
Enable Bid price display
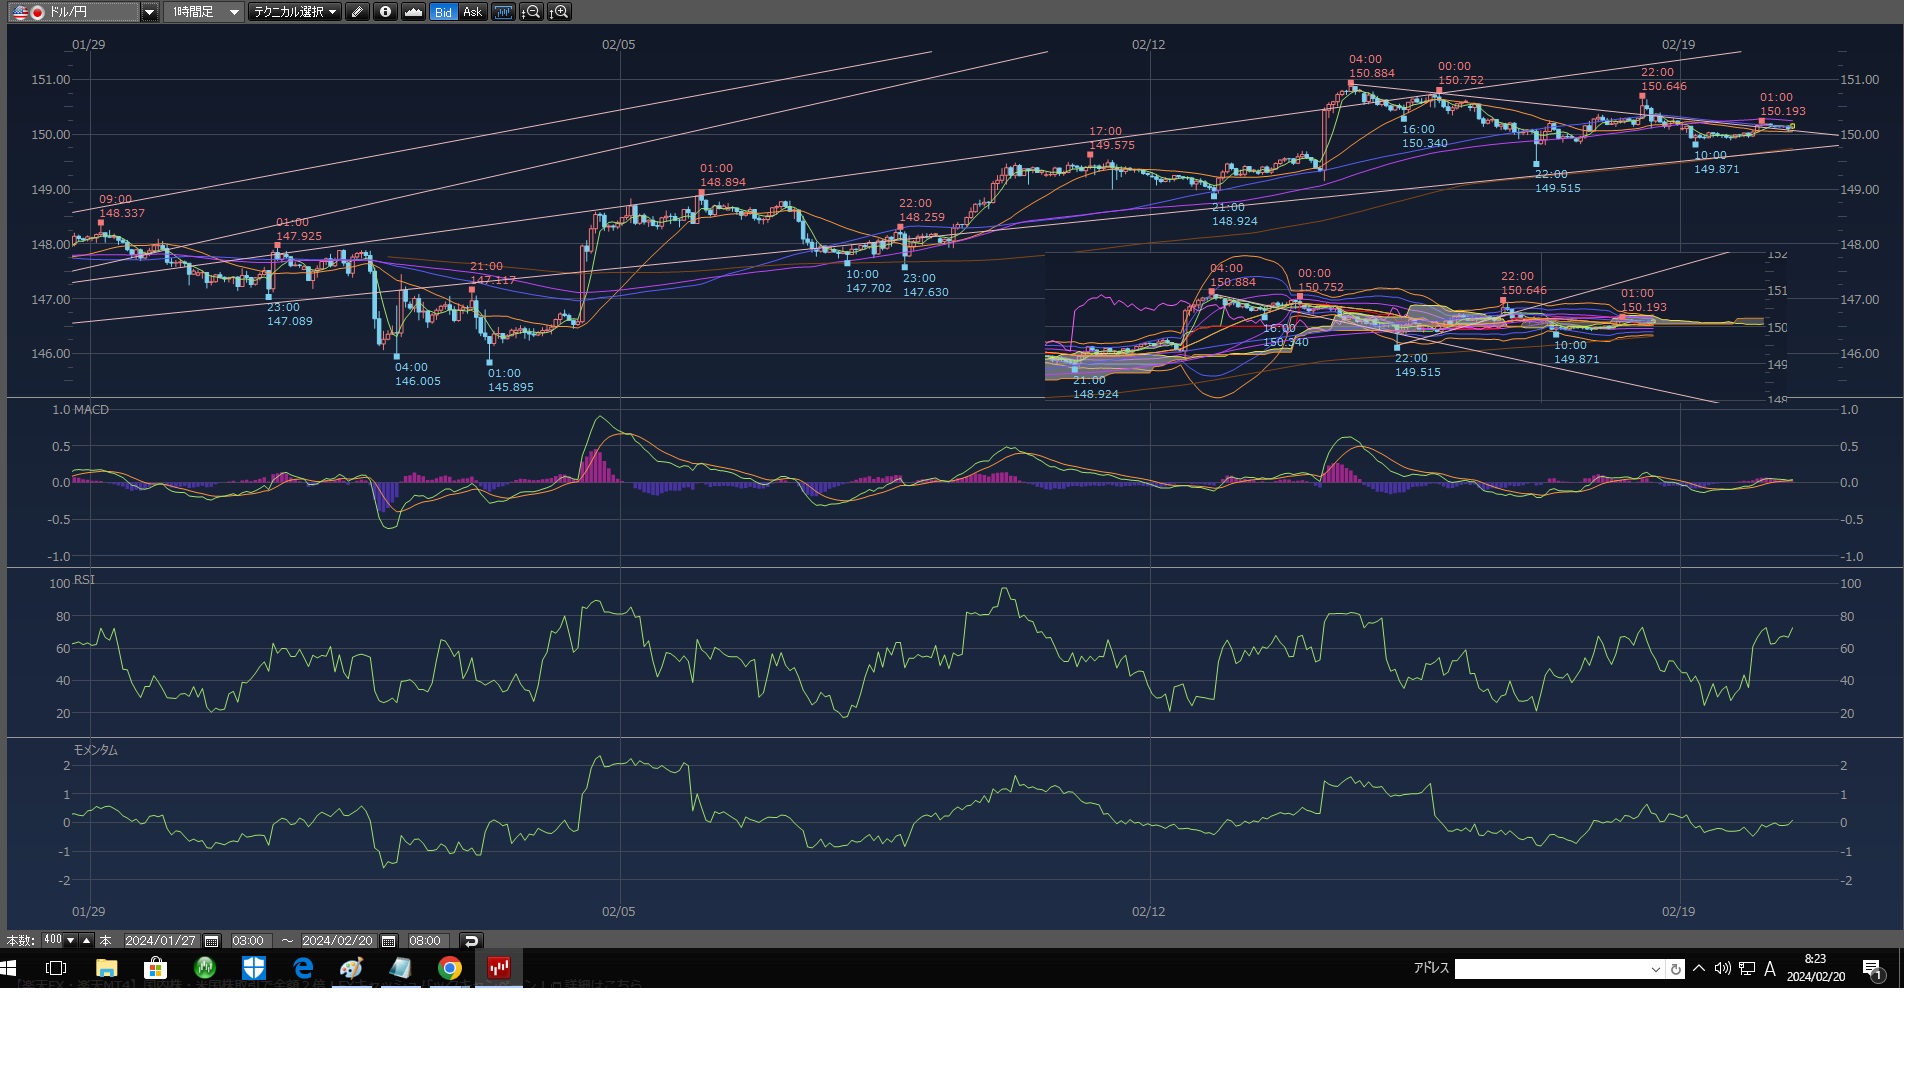[443, 12]
